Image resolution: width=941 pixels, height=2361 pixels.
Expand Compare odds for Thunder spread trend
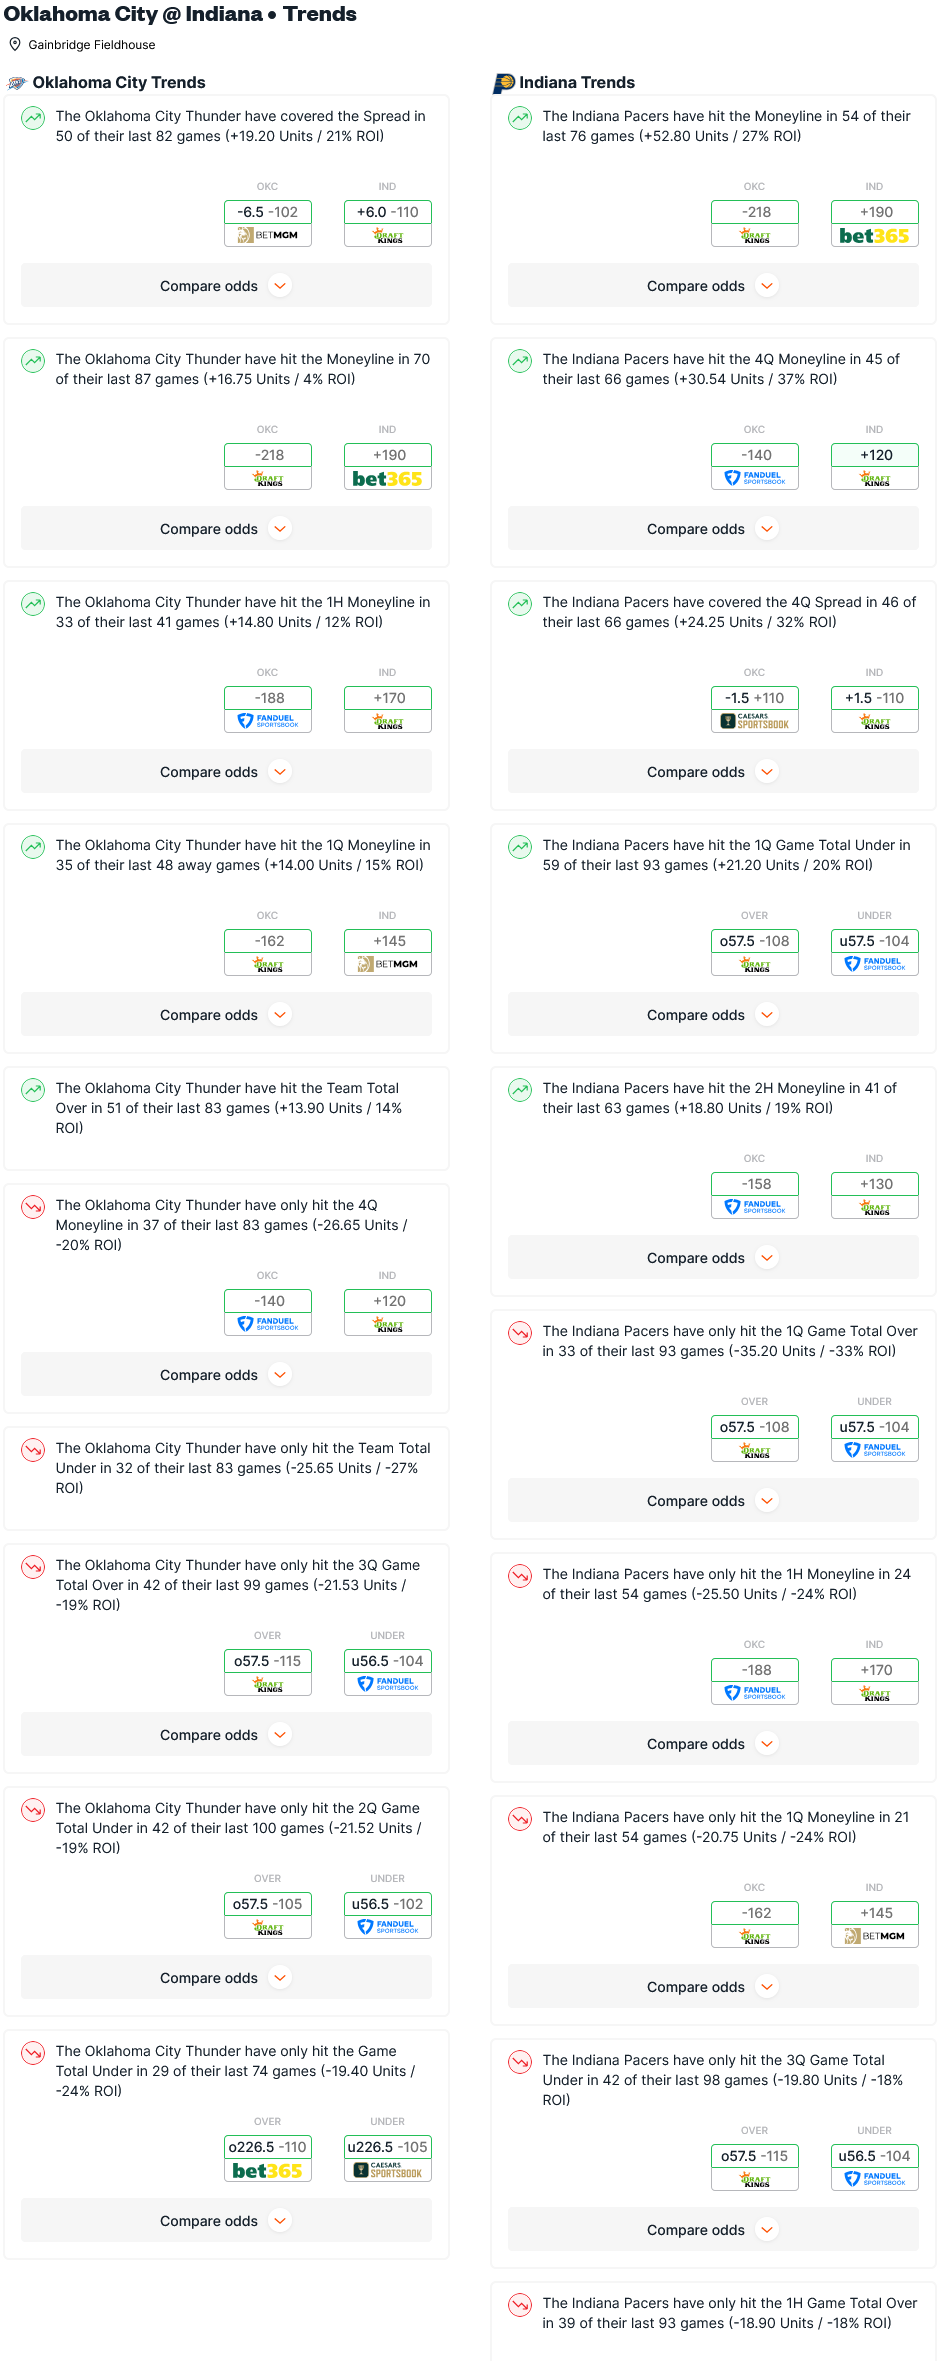pyautogui.click(x=226, y=286)
